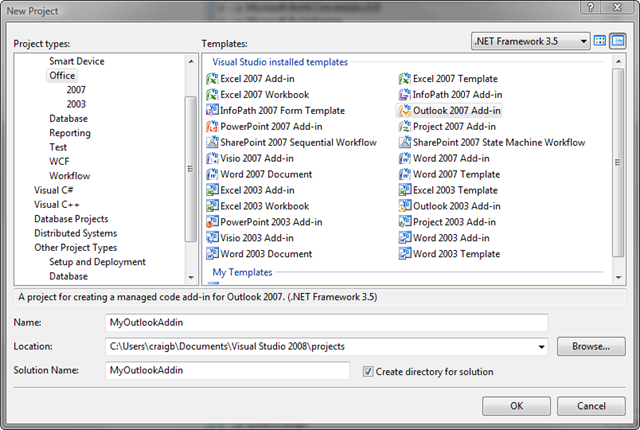The image size is (640, 430).
Task: Click Templates list scrollbar up arrow
Action: click(x=618, y=62)
